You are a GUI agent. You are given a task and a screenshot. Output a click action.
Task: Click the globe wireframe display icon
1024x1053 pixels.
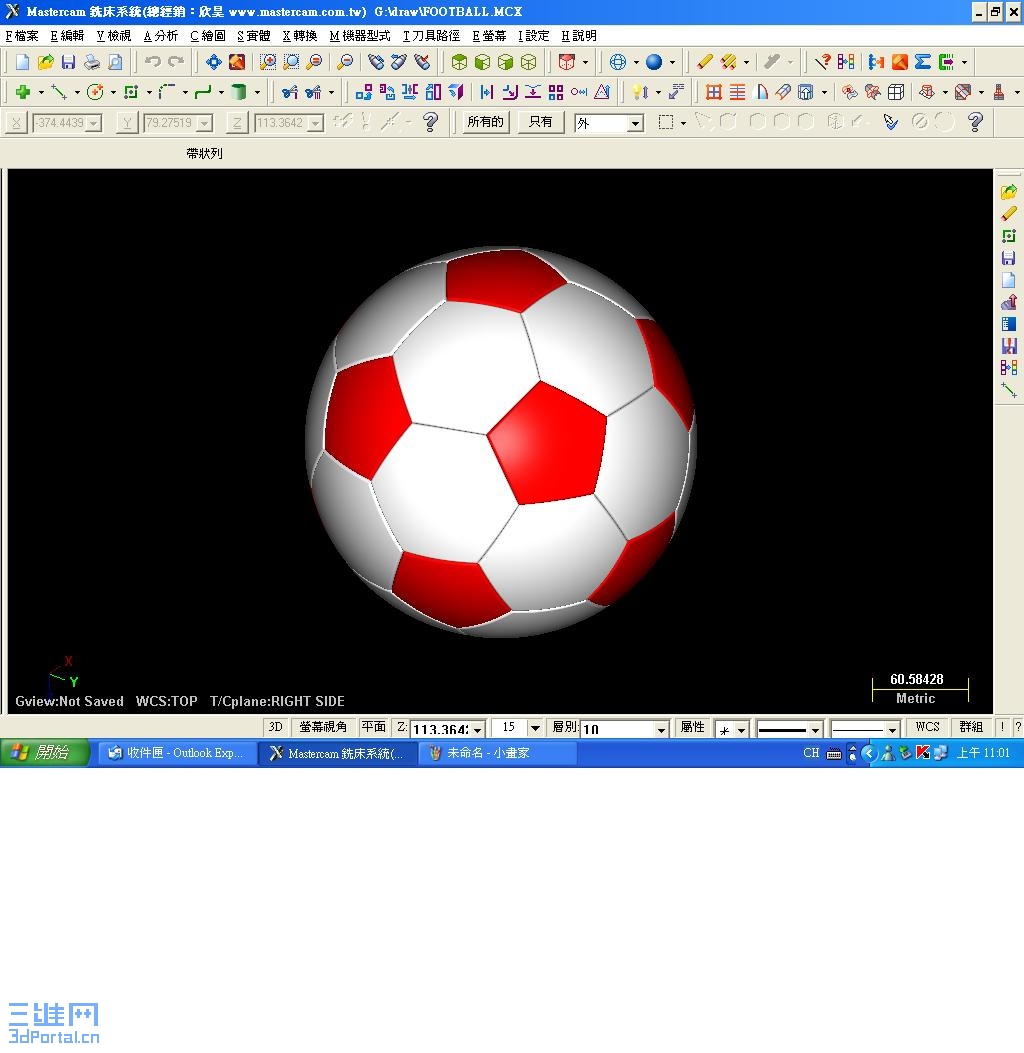coord(618,62)
